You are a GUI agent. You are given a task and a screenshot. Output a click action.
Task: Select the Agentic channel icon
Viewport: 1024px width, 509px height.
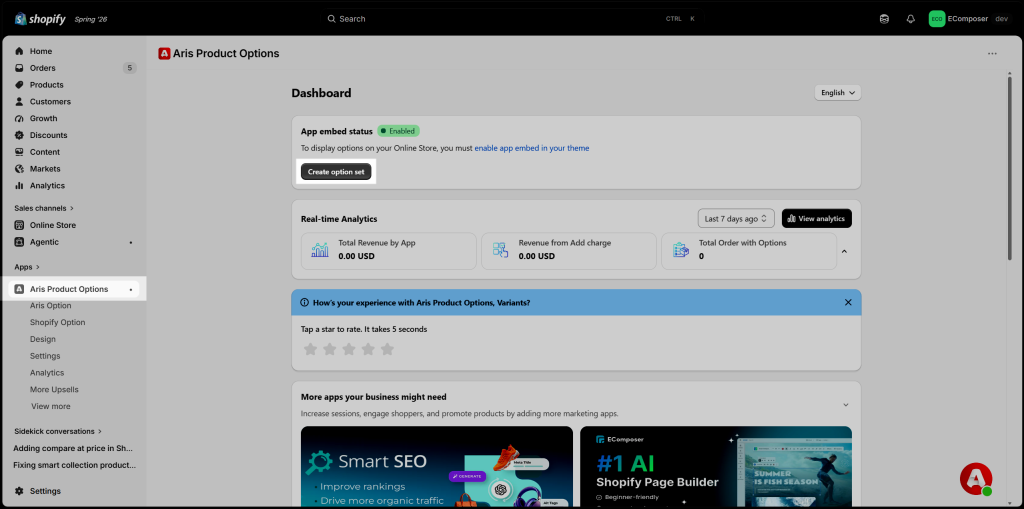point(19,242)
